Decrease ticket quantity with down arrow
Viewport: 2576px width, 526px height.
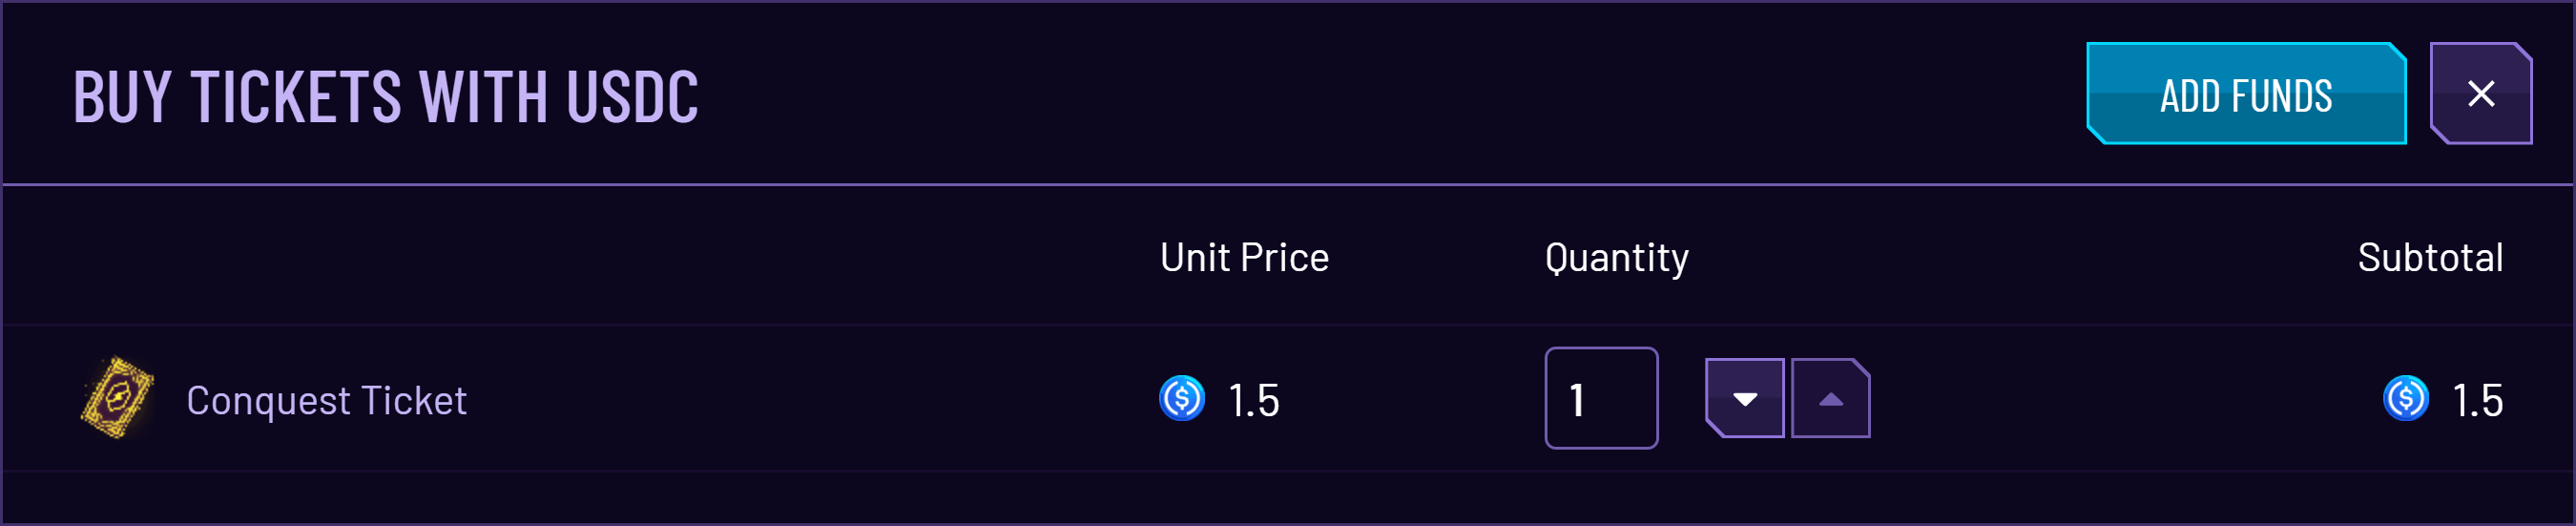(x=1745, y=398)
